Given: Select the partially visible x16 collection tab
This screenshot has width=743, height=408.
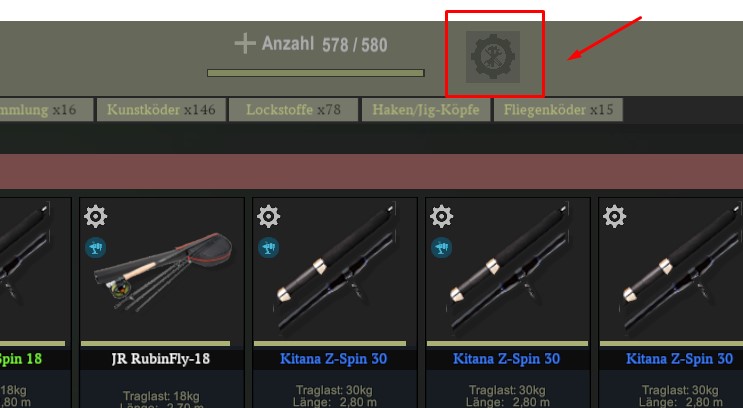Looking at the screenshot, I should point(46,110).
